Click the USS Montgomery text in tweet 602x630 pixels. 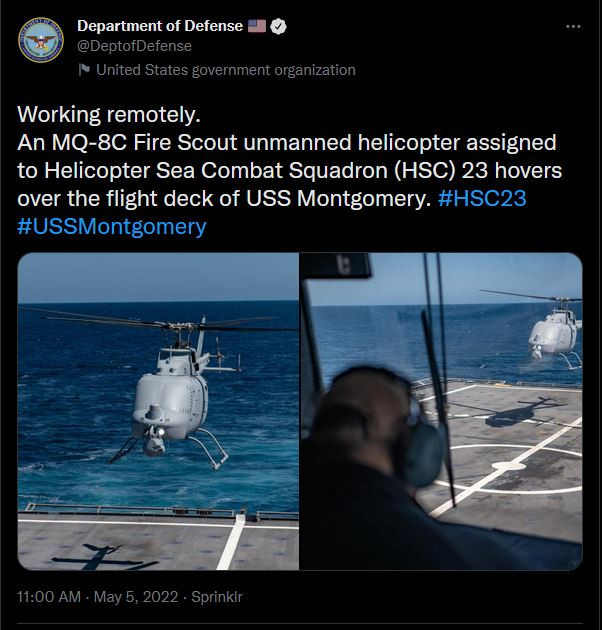338,198
